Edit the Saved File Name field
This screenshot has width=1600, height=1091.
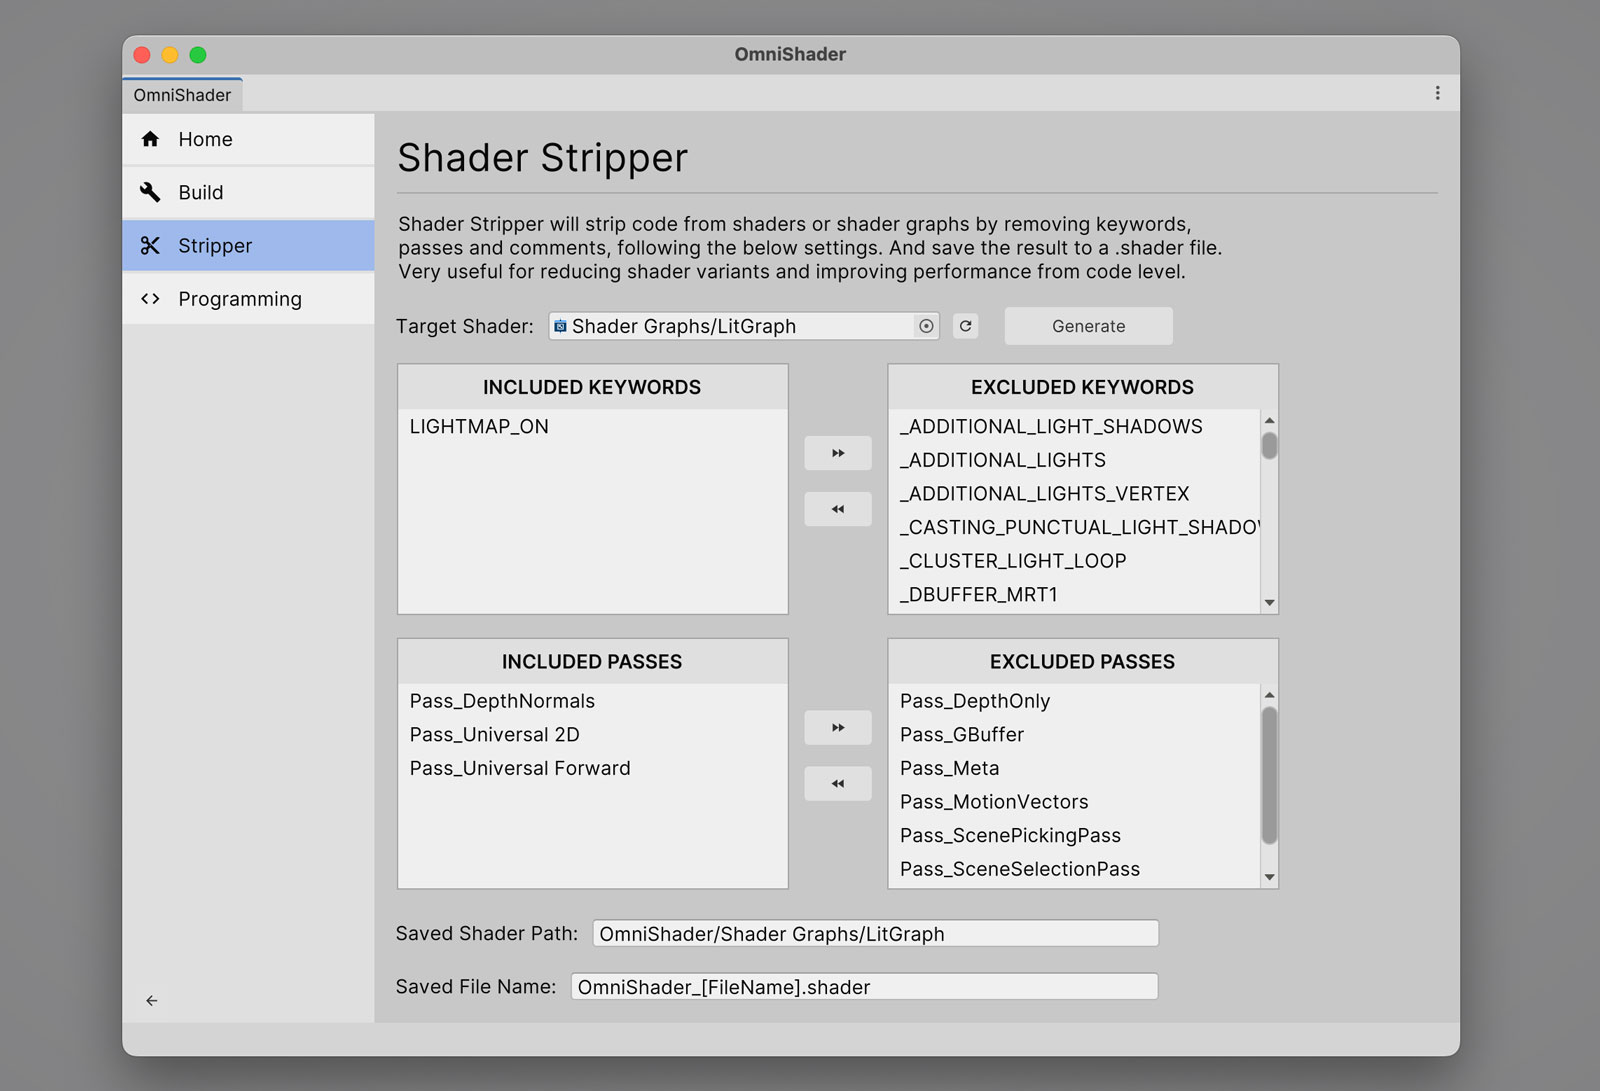click(x=864, y=986)
